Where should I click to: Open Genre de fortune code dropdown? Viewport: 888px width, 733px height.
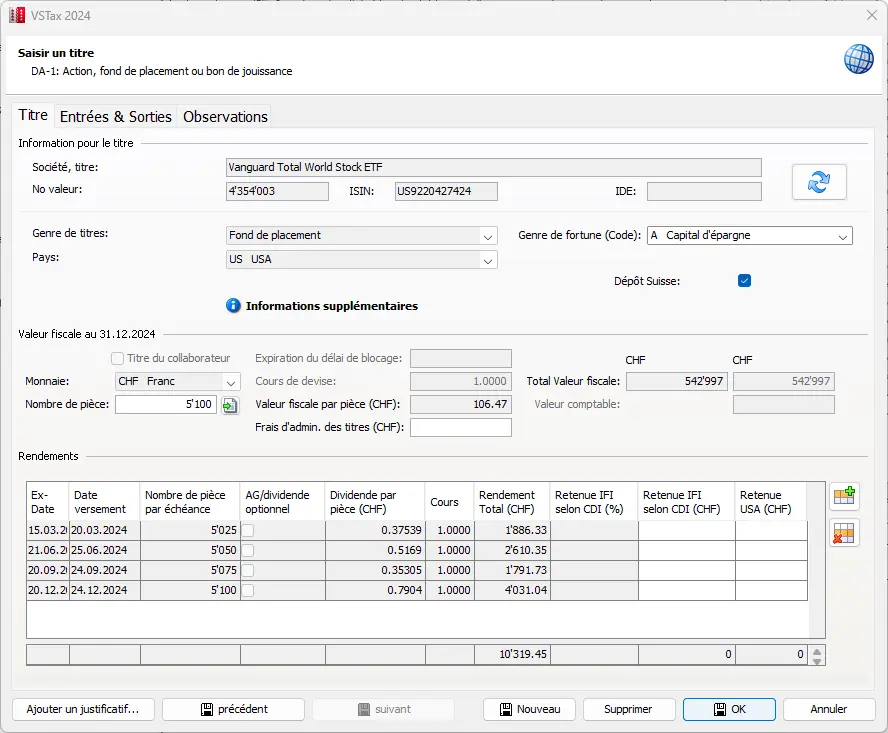pyautogui.click(x=842, y=236)
